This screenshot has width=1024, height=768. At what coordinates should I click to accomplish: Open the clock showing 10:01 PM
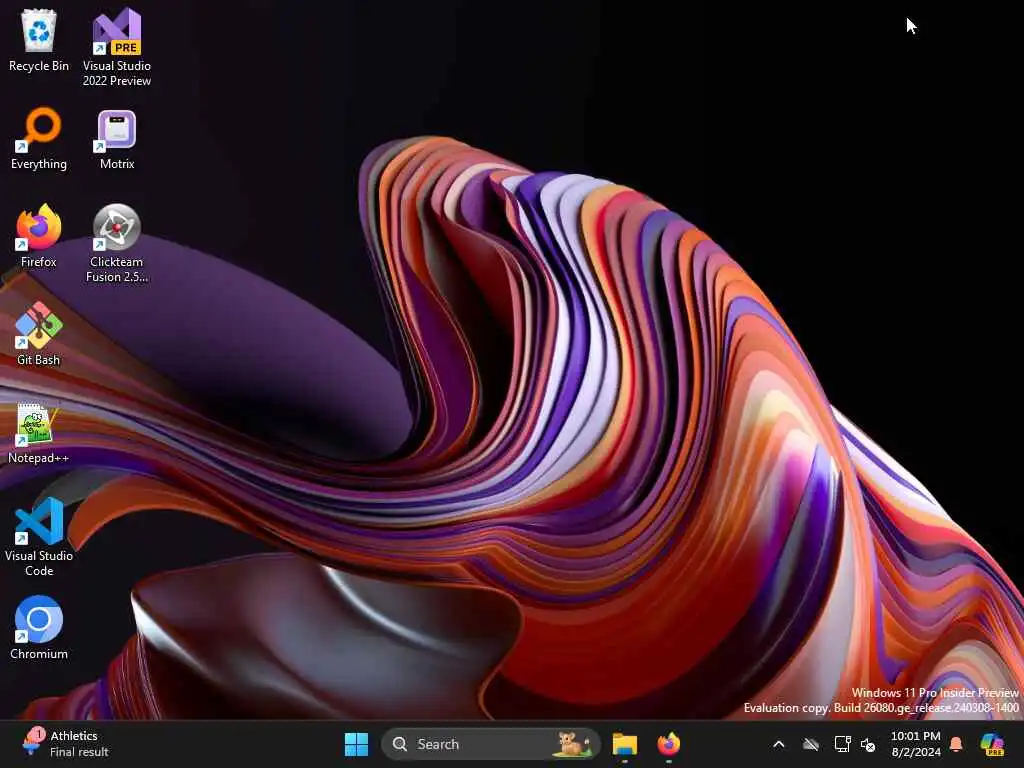click(x=916, y=744)
